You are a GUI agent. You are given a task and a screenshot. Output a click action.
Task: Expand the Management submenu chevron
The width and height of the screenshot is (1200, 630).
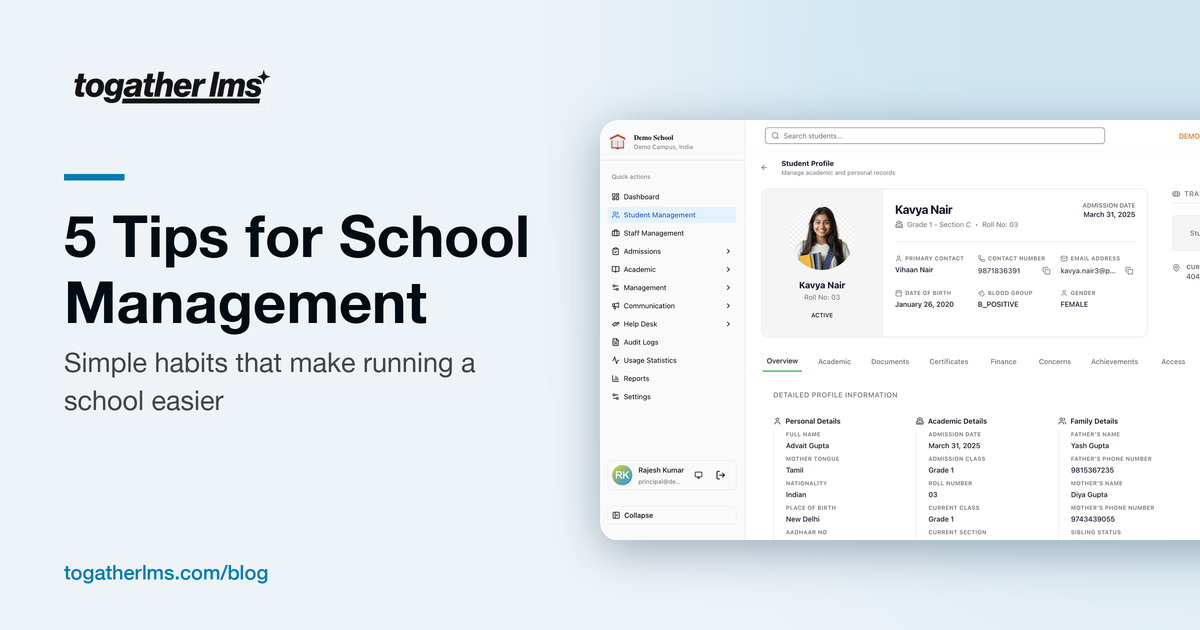[x=728, y=288]
